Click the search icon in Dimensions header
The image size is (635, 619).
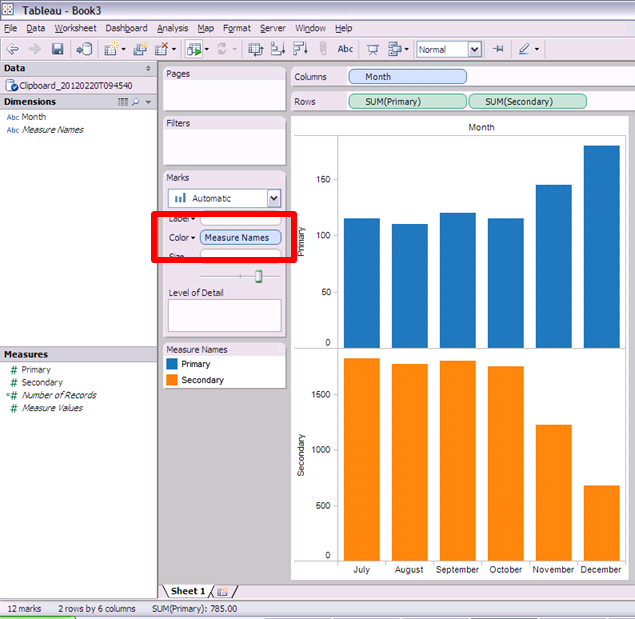pos(136,102)
